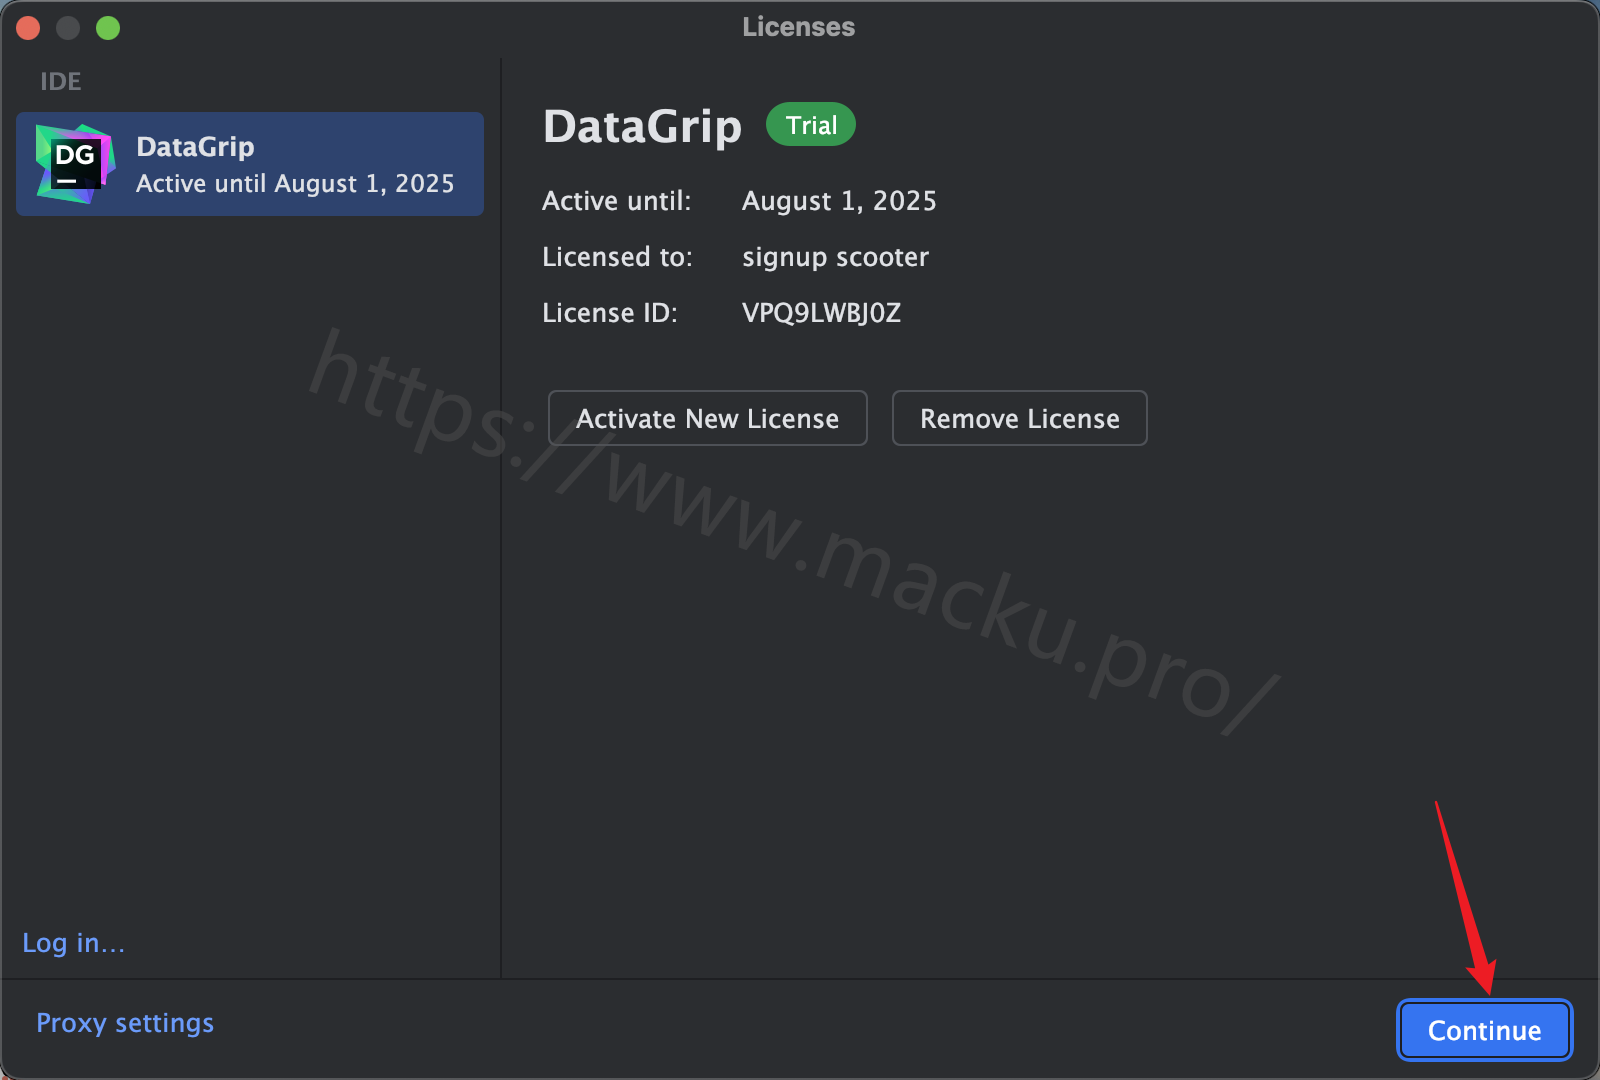1600x1080 pixels.
Task: Click the license ID value VPQ9LWBJ0Z
Action: (x=822, y=313)
